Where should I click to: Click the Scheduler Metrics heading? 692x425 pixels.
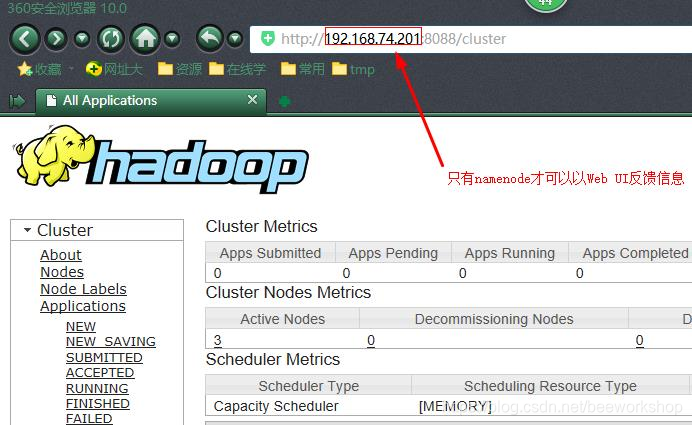[x=273, y=360]
